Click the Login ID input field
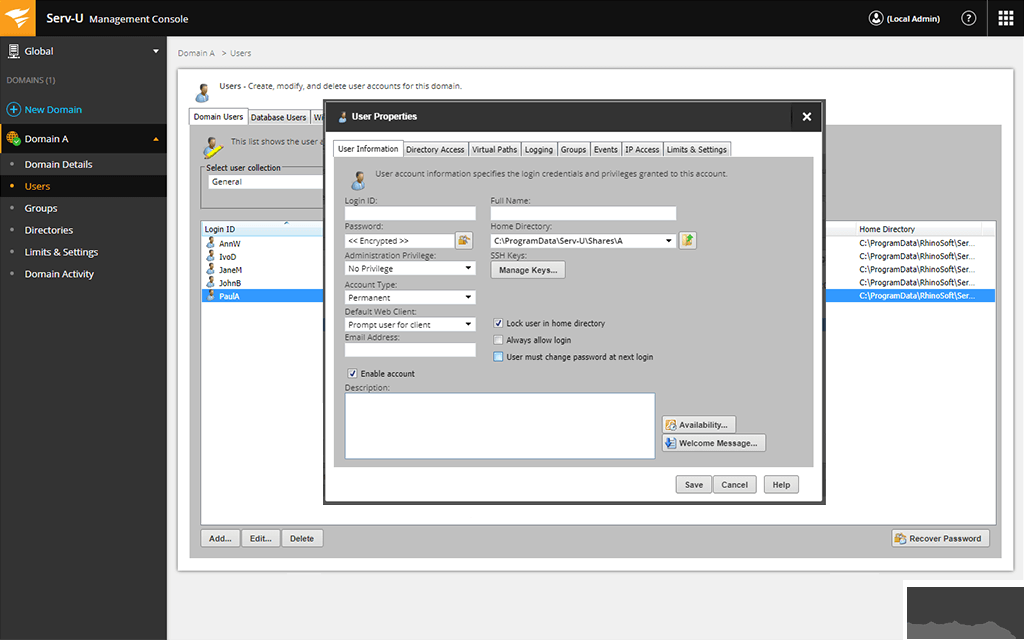The image size is (1024, 640). coord(409,213)
